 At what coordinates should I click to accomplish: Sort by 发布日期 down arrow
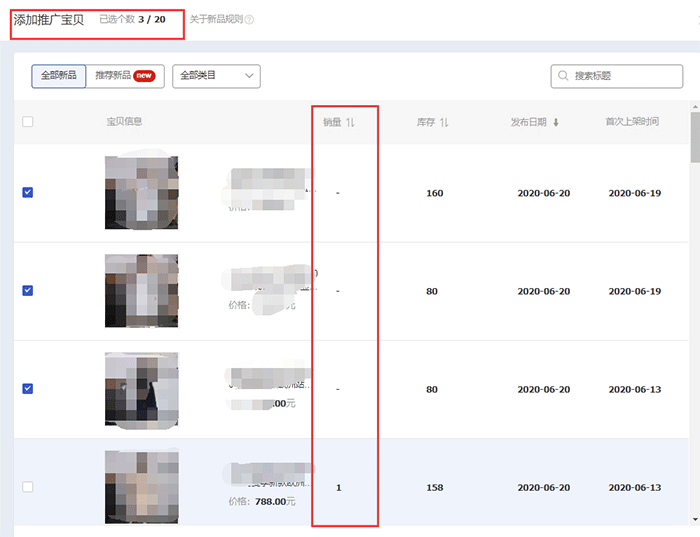coord(556,122)
